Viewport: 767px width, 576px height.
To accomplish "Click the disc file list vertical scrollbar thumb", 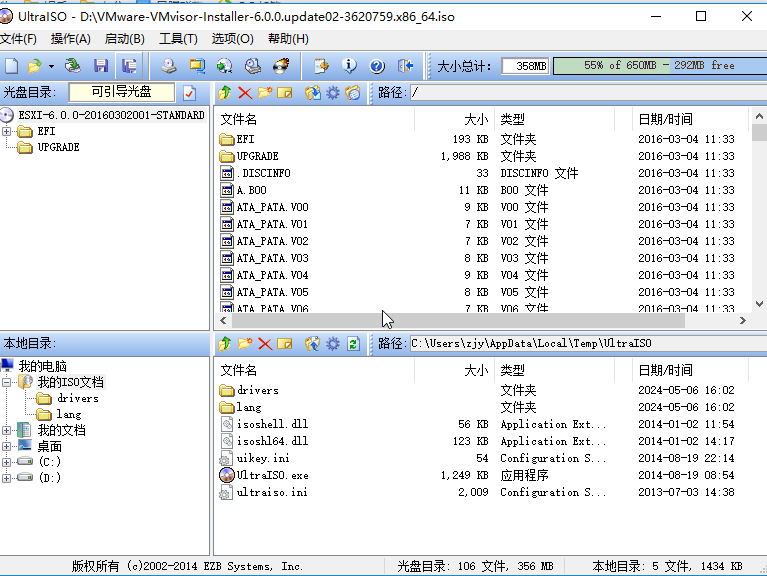I will pyautogui.click(x=759, y=133).
